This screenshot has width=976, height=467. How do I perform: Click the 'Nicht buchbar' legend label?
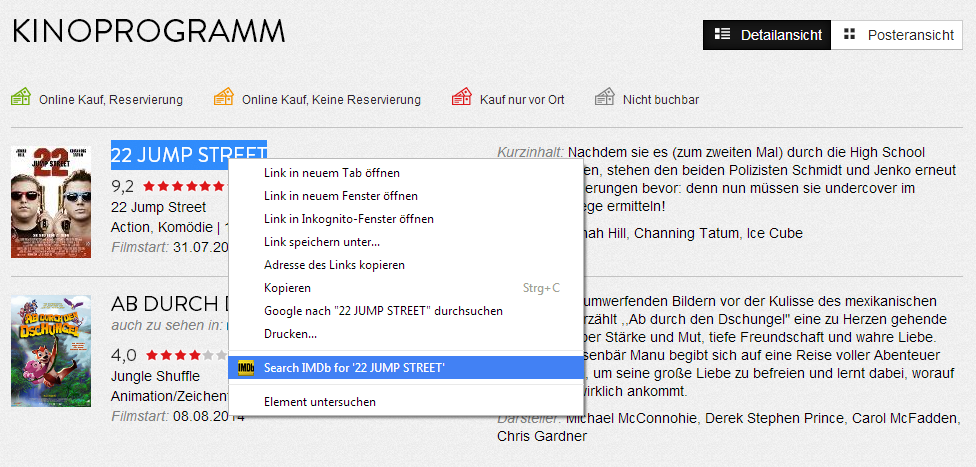[661, 100]
